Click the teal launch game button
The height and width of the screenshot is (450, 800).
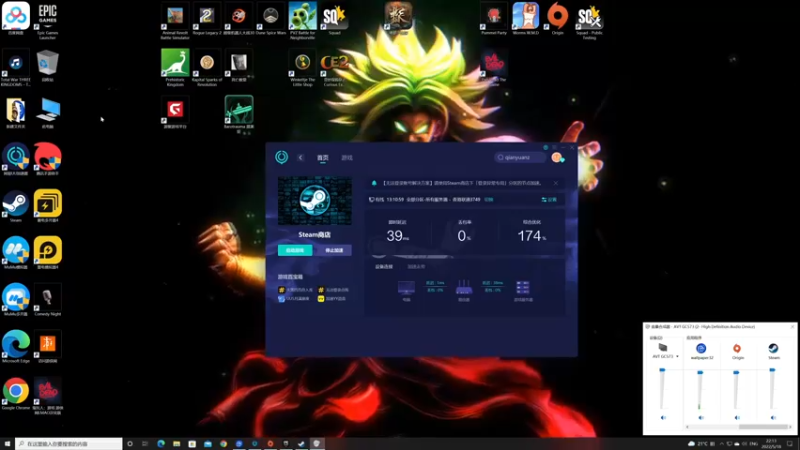coord(295,251)
